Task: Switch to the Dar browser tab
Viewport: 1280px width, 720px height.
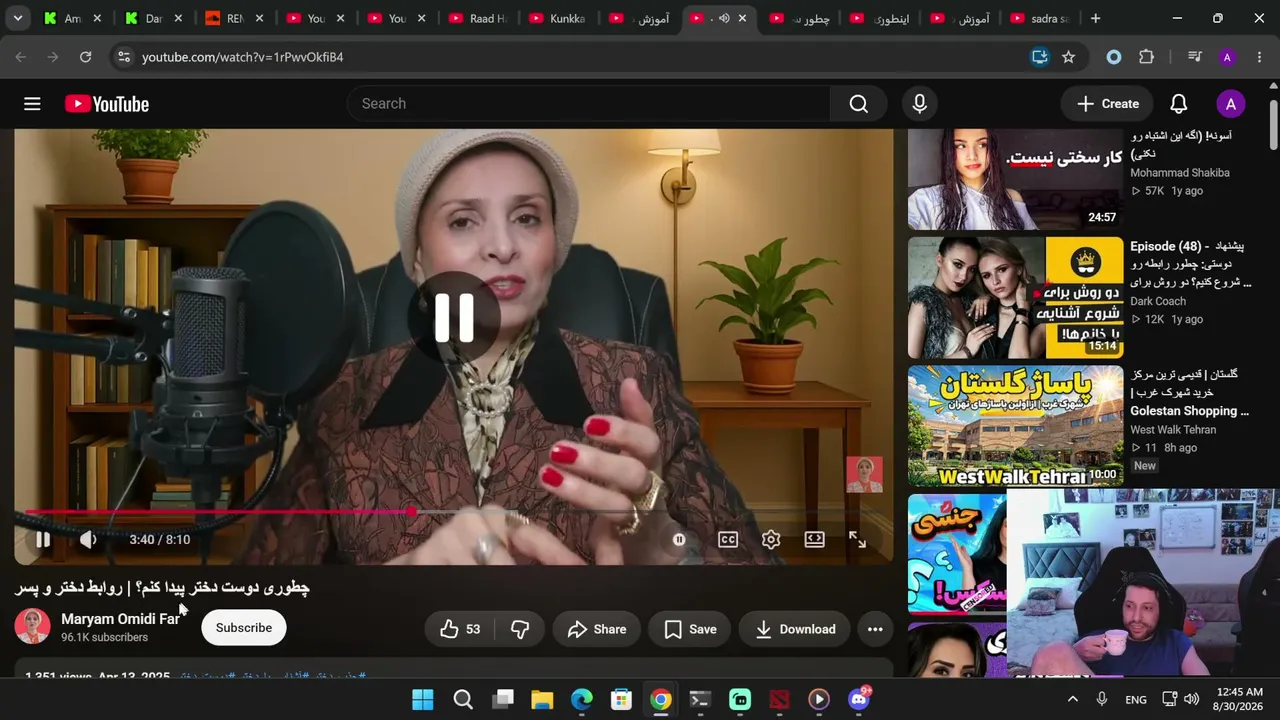Action: (153, 18)
